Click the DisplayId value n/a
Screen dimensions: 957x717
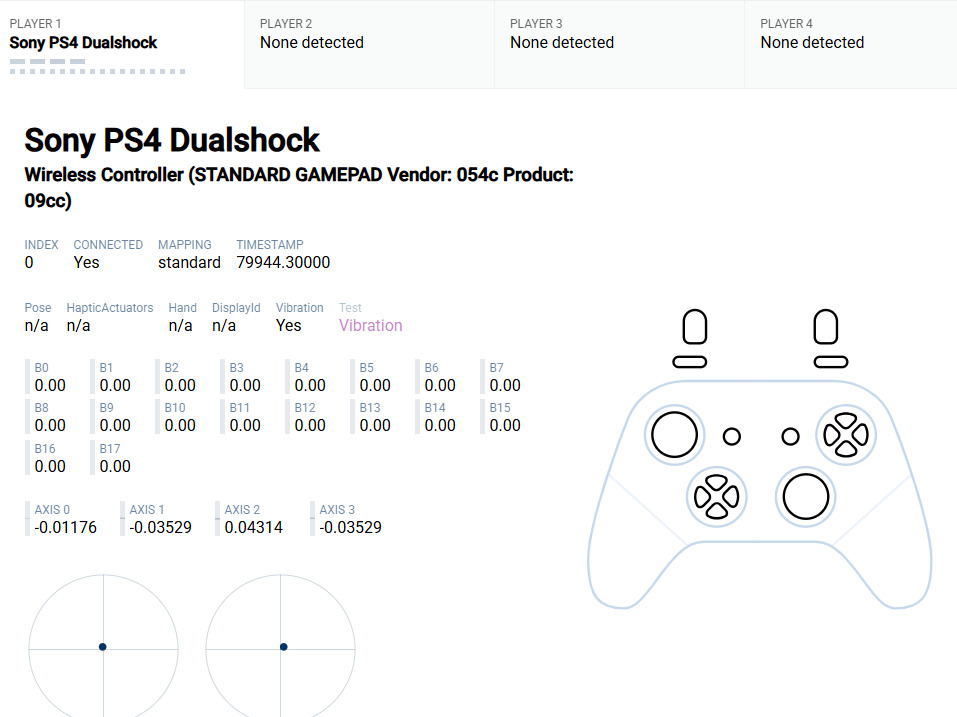(223, 325)
